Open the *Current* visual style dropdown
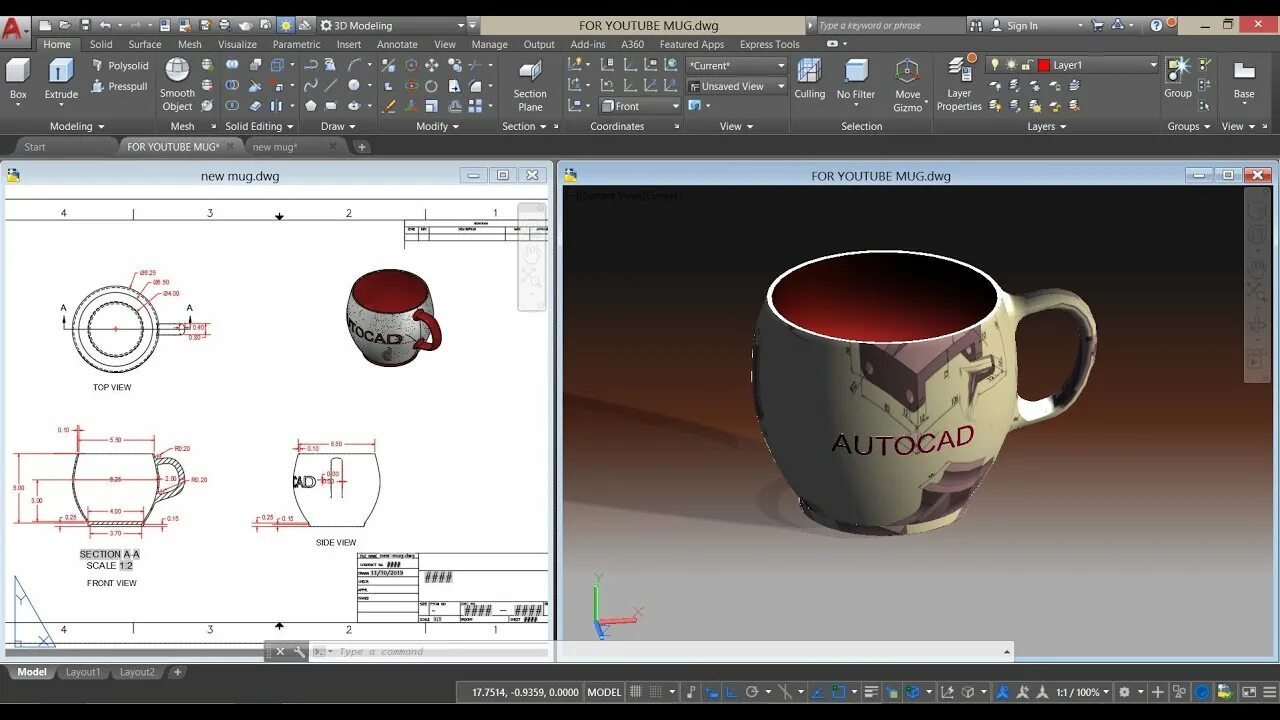The image size is (1280, 720). (x=737, y=65)
